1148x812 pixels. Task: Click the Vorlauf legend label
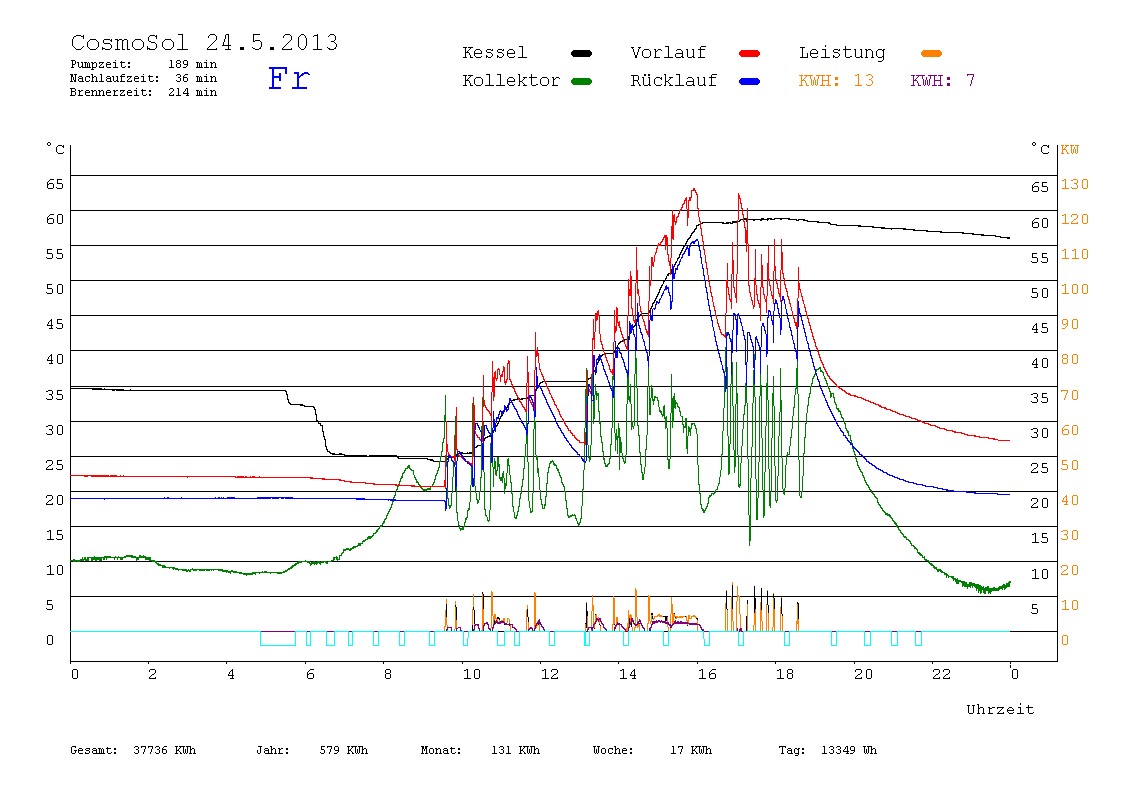pos(668,53)
